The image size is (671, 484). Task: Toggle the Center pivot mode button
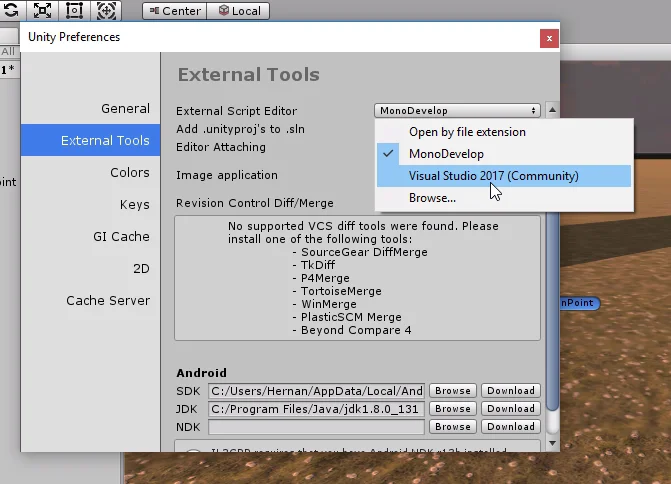175,11
